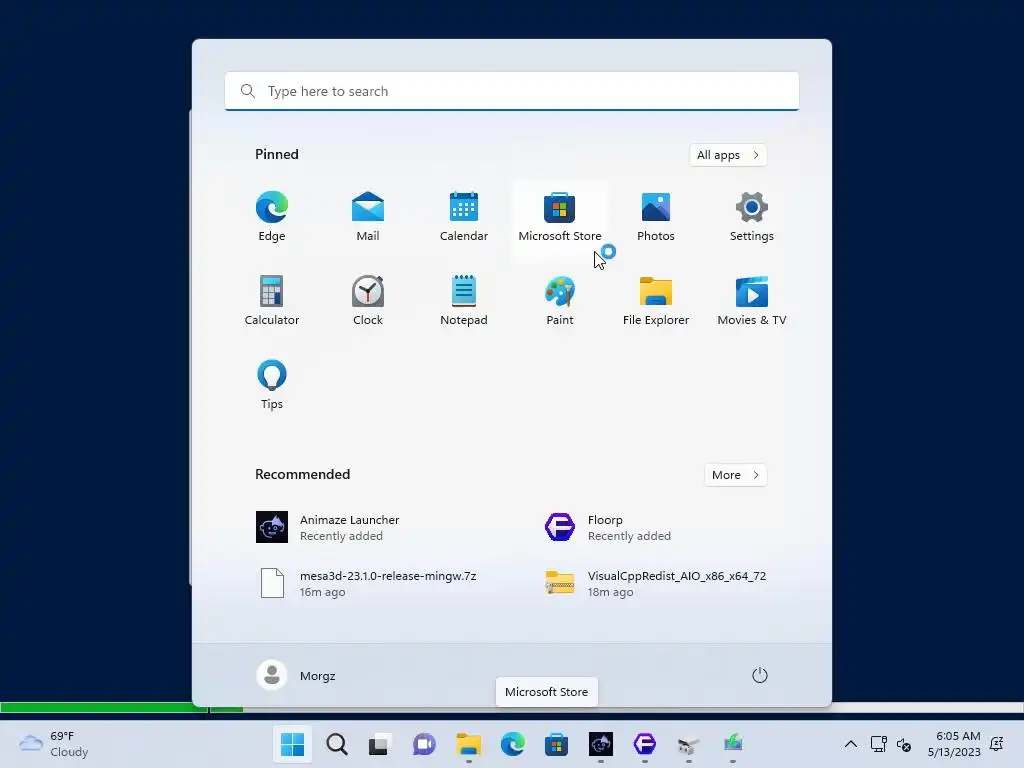Image resolution: width=1024 pixels, height=768 pixels.
Task: Switch to Edge on the taskbar
Action: click(513, 744)
